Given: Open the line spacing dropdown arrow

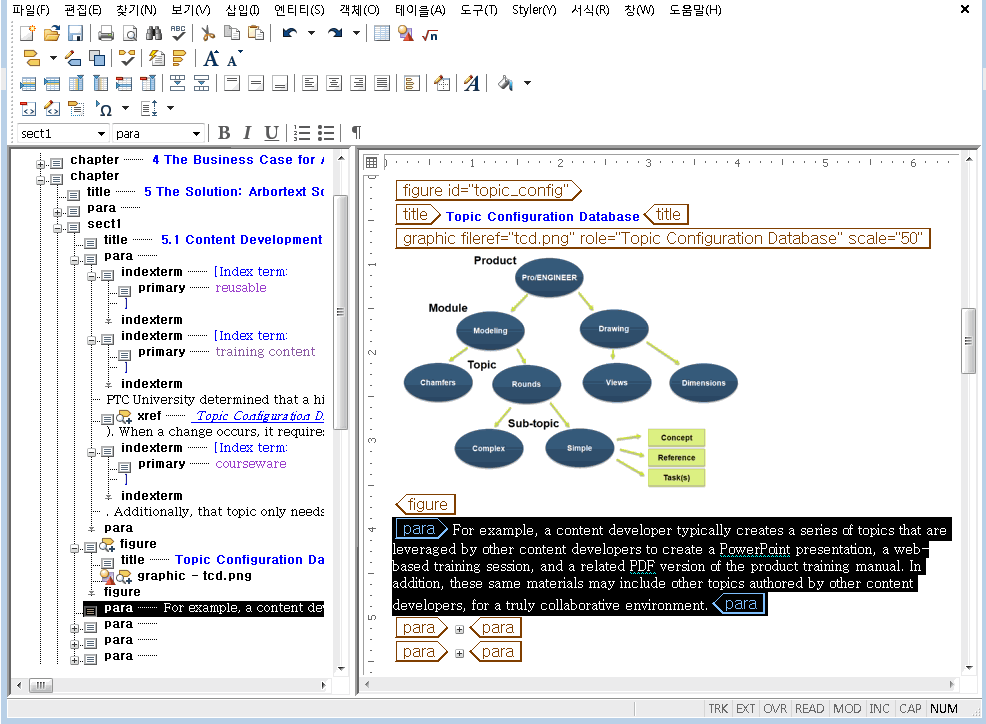Looking at the screenshot, I should pos(170,108).
